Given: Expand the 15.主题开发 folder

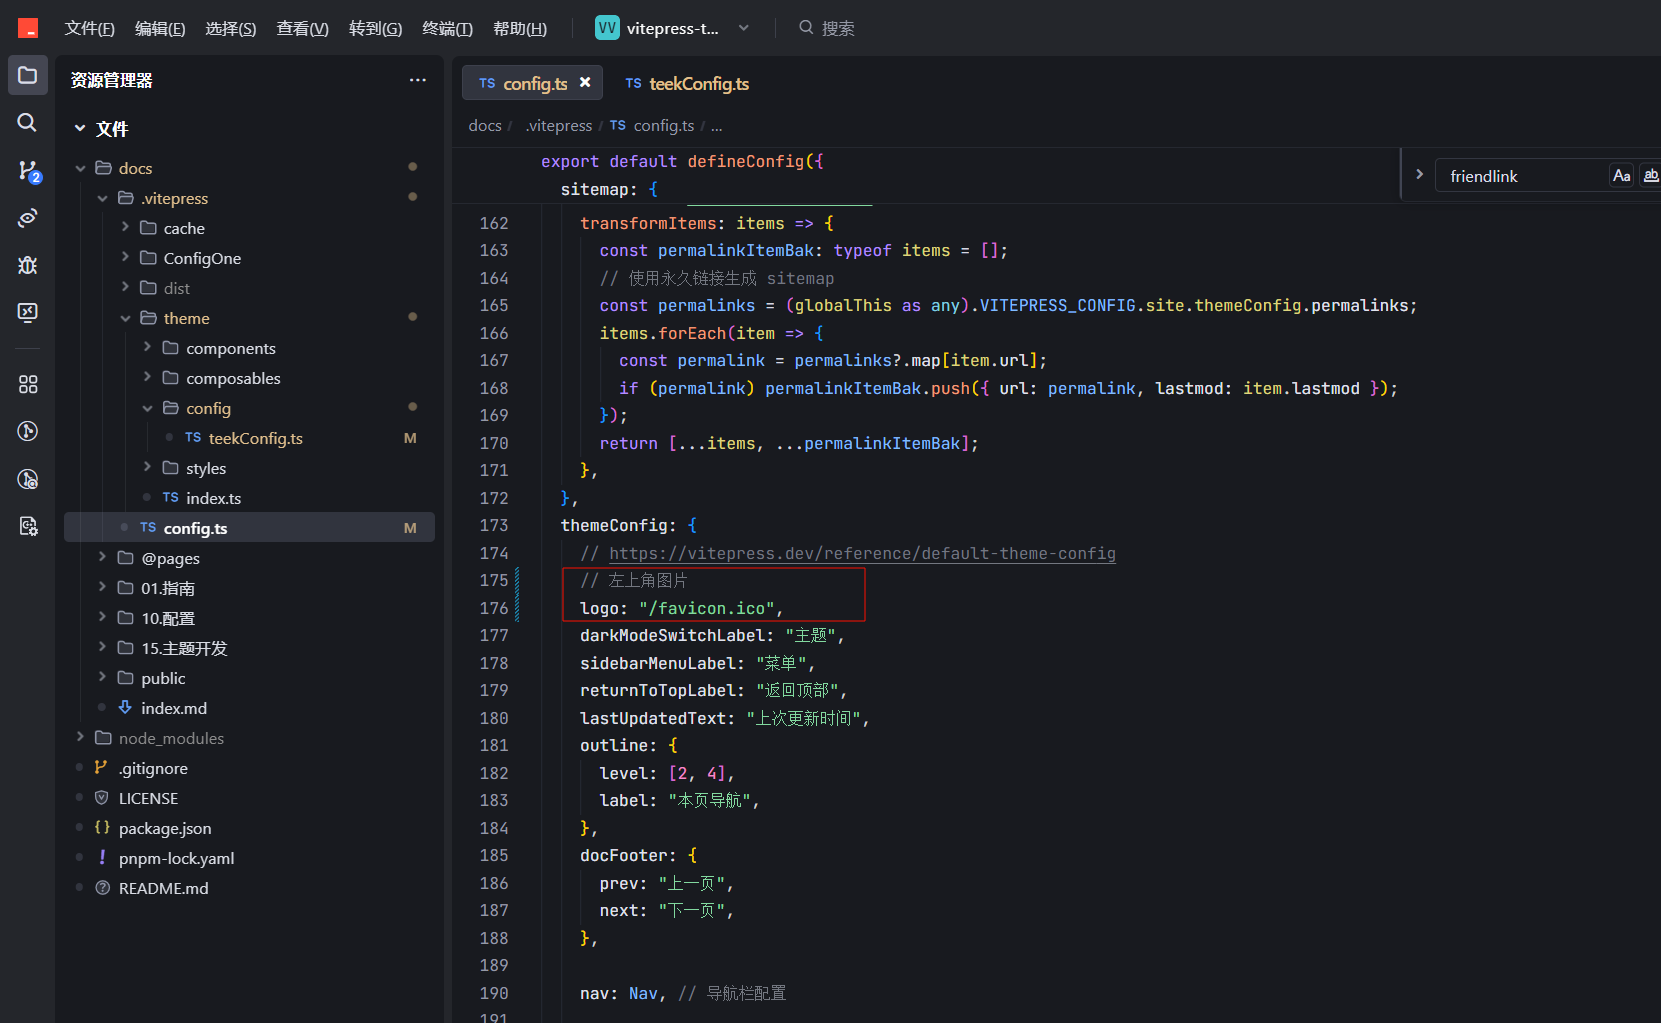Looking at the screenshot, I should 102,648.
